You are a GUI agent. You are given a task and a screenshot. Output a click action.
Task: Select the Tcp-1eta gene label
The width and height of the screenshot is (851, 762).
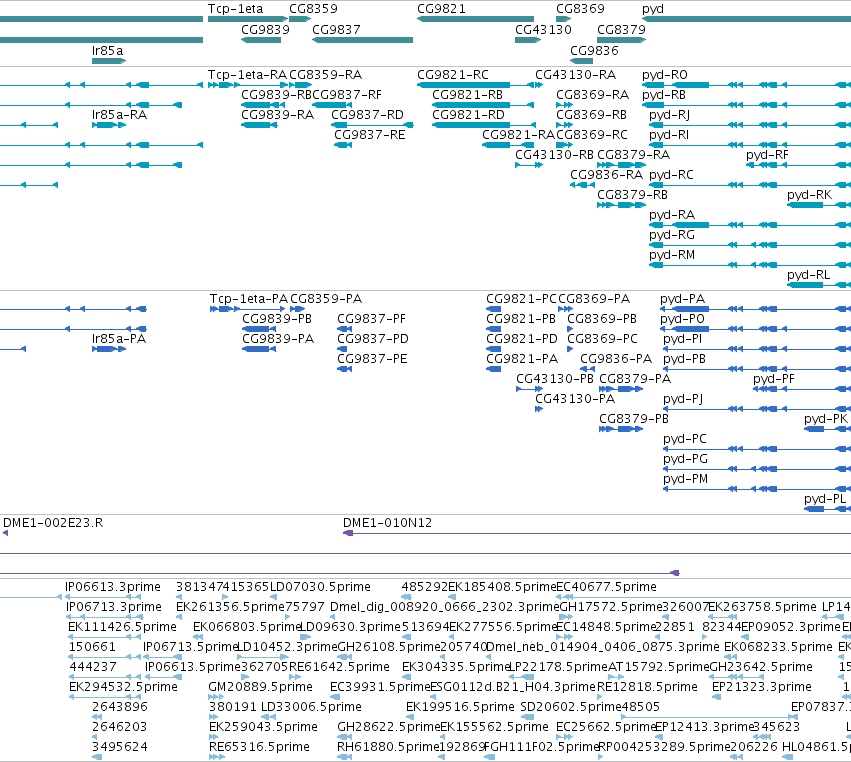tap(235, 9)
